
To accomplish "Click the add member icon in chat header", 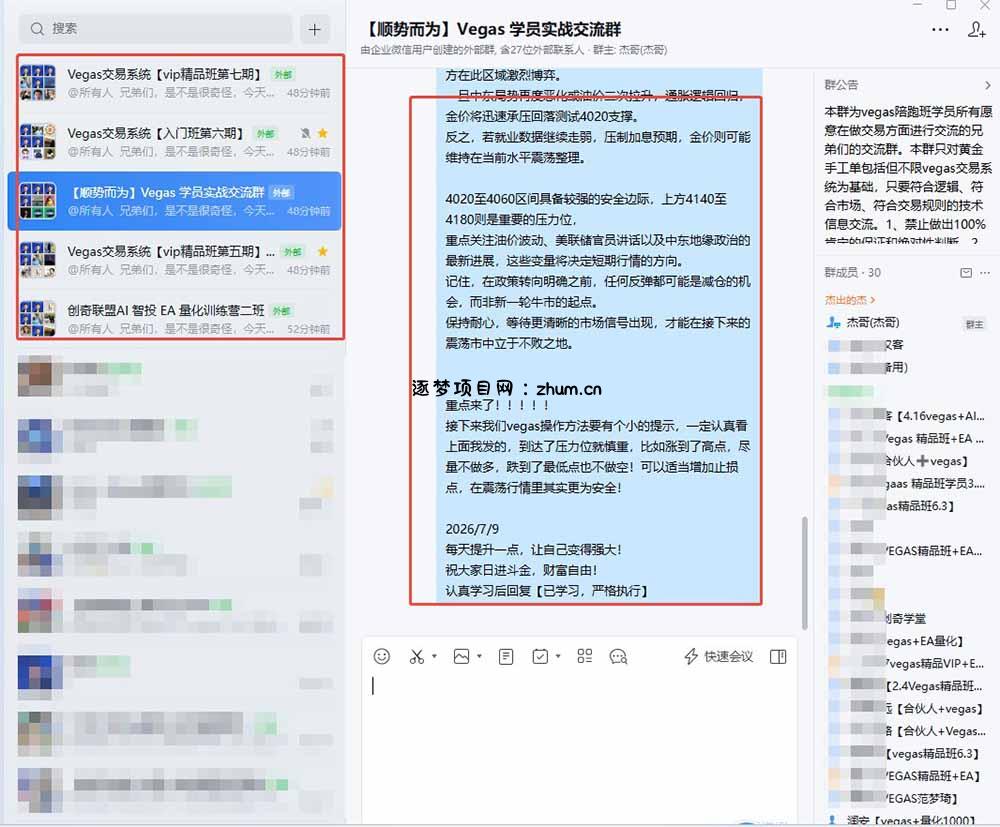I will 976,29.
